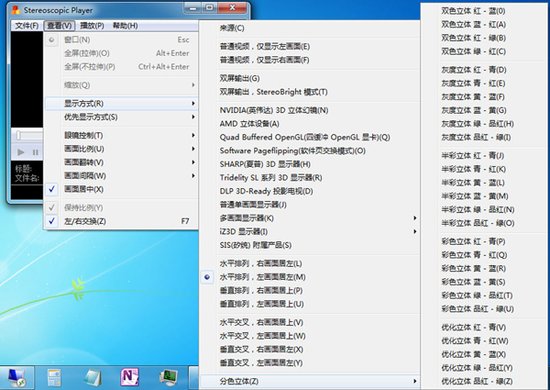The width and height of the screenshot is (550, 390).
Task: Select 灰度立体 红 - 青(D)
Action: (484, 70)
